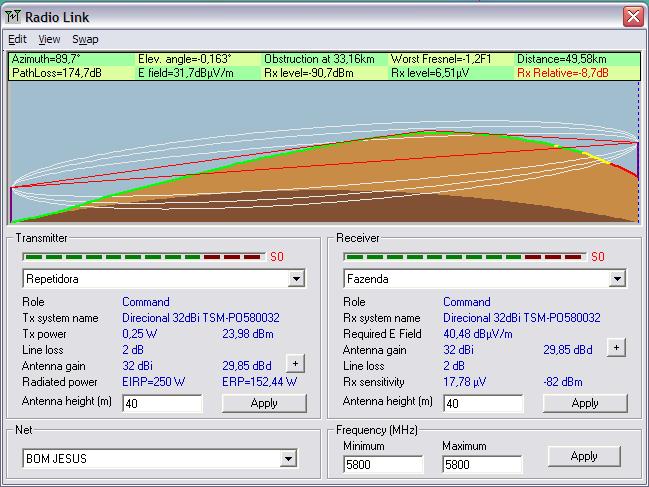
Task: Close the Radio Link window
Action: pos(632,17)
